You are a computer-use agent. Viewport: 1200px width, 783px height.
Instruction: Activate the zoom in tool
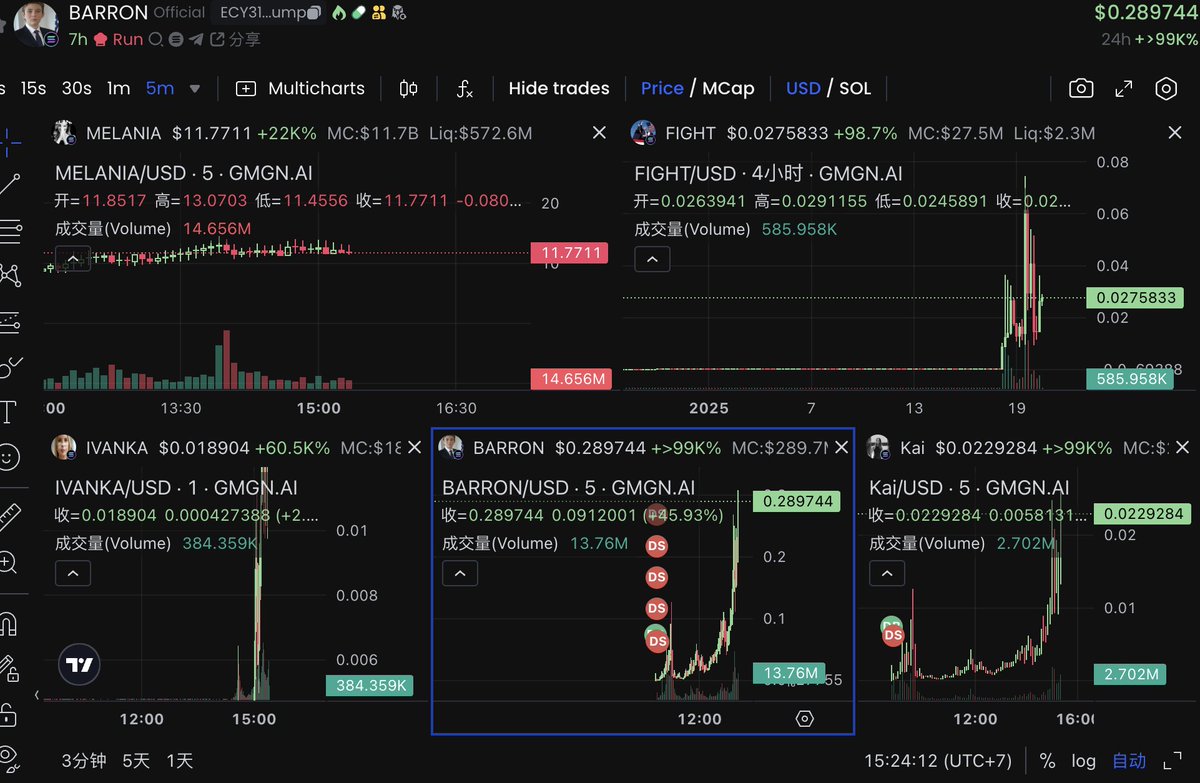click(x=8, y=562)
